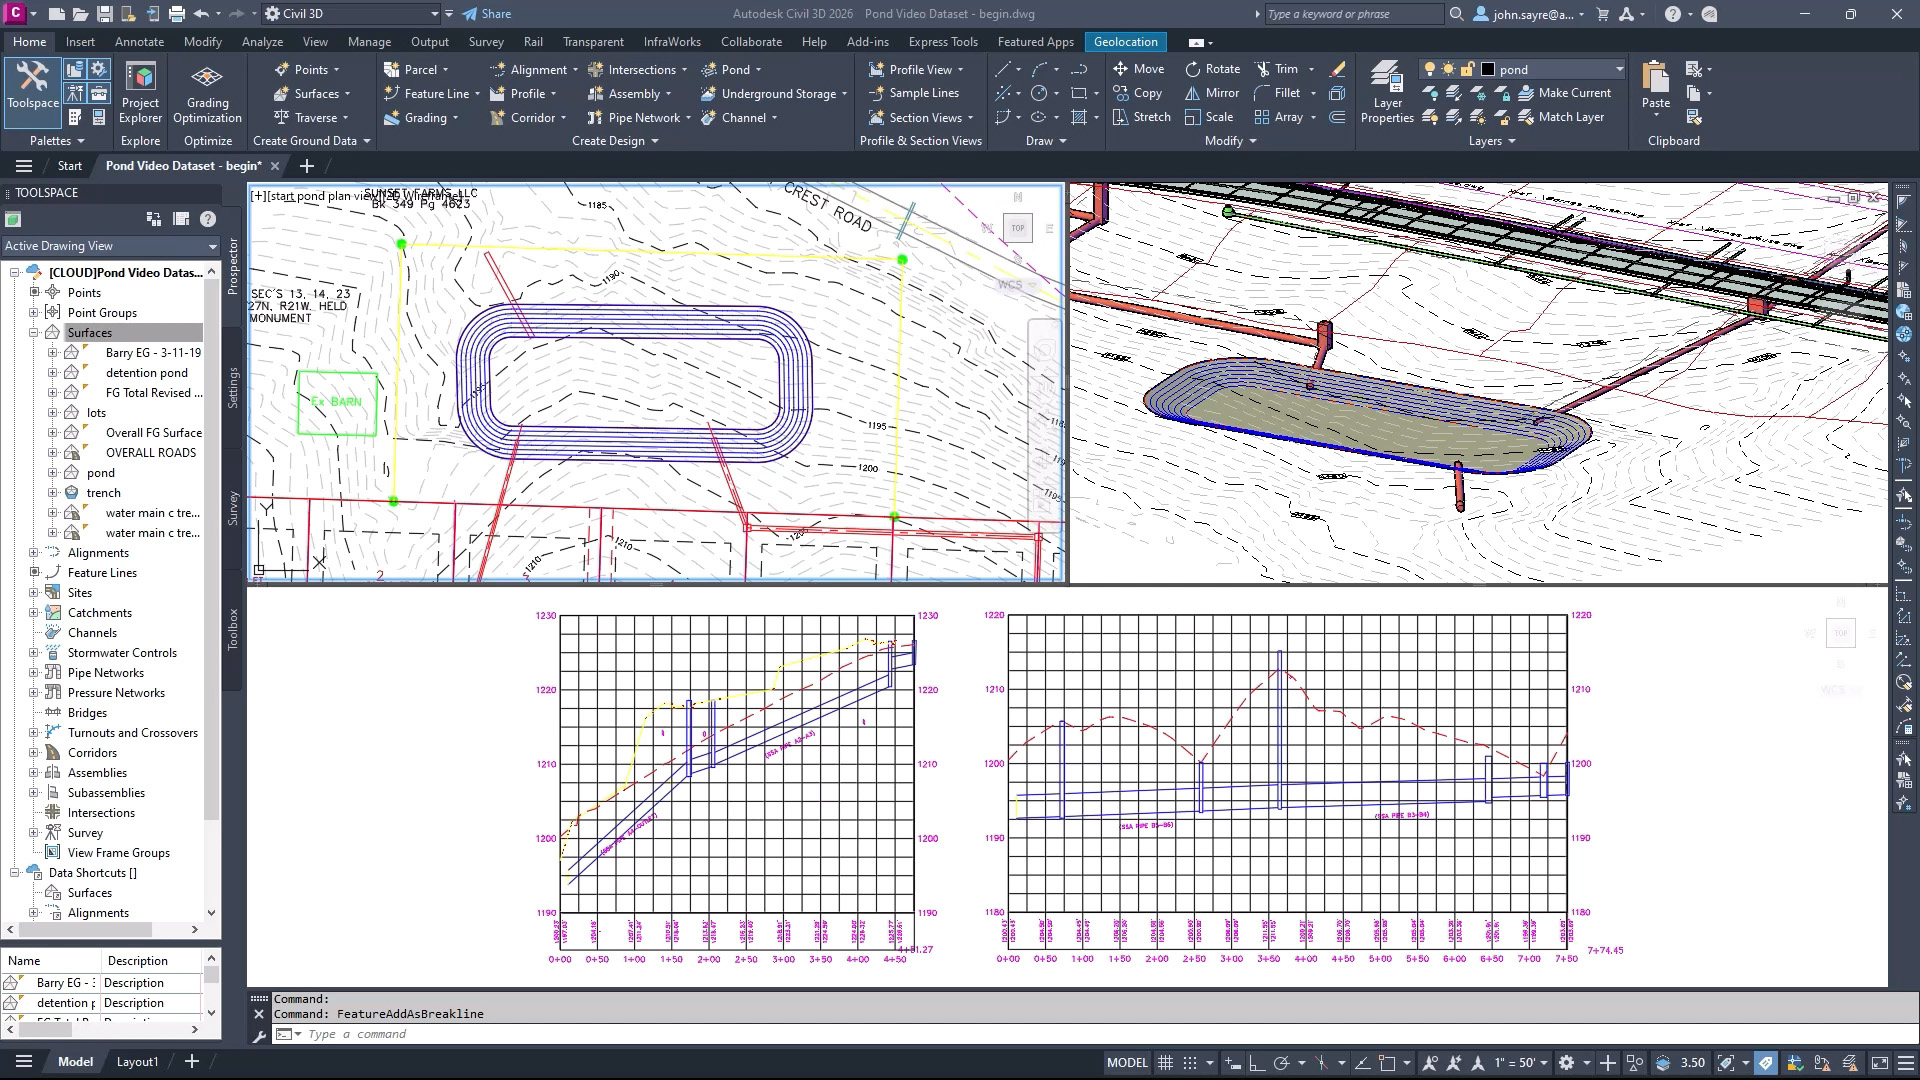The width and height of the screenshot is (1920, 1080).
Task: Expand the Create Design panel dropdown
Action: [x=615, y=141]
